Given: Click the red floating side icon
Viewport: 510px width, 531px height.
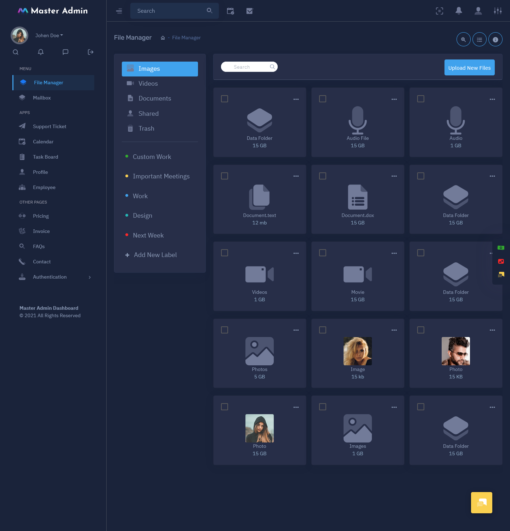Looking at the screenshot, I should [x=501, y=261].
